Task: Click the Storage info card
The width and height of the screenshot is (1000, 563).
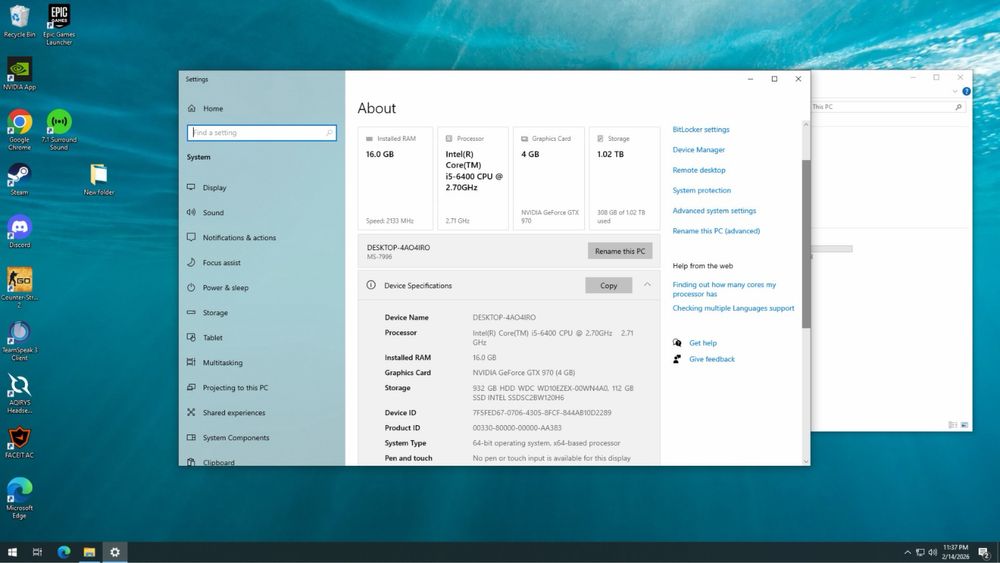Action: 624,178
